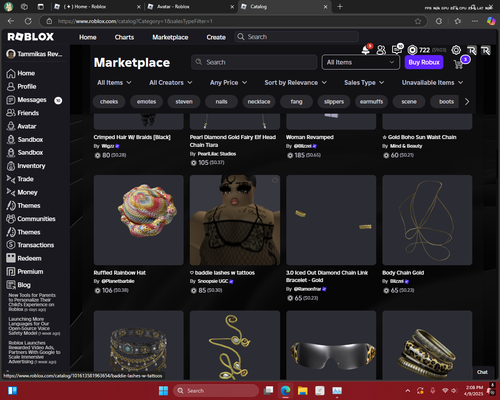Open Transactions in the left sidebar
500x400 pixels.
point(36,245)
